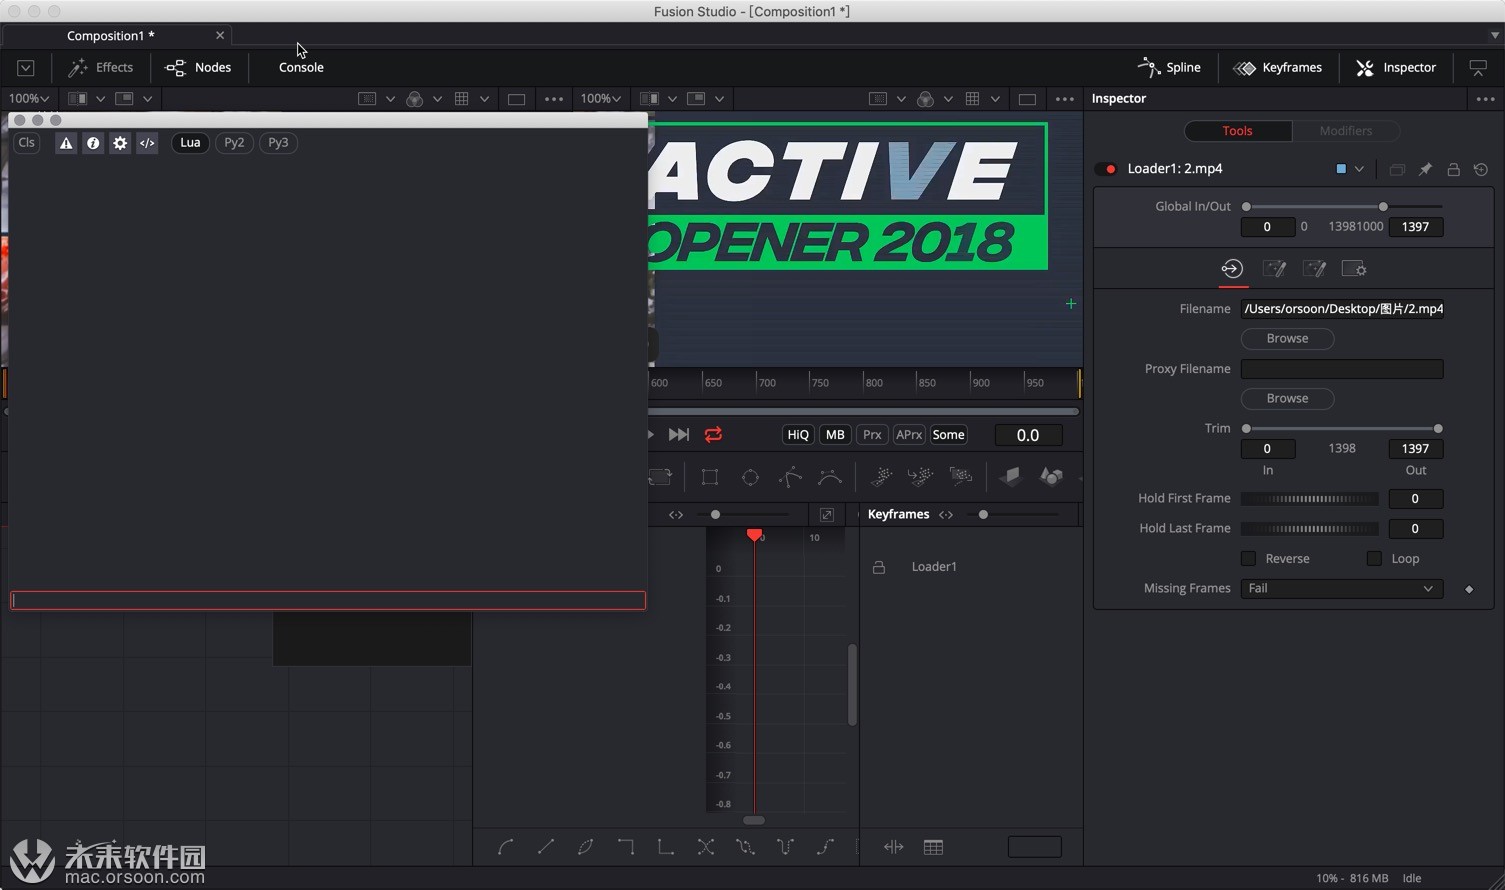Click Browse below Filename
The width and height of the screenshot is (1505, 890).
[1287, 339]
